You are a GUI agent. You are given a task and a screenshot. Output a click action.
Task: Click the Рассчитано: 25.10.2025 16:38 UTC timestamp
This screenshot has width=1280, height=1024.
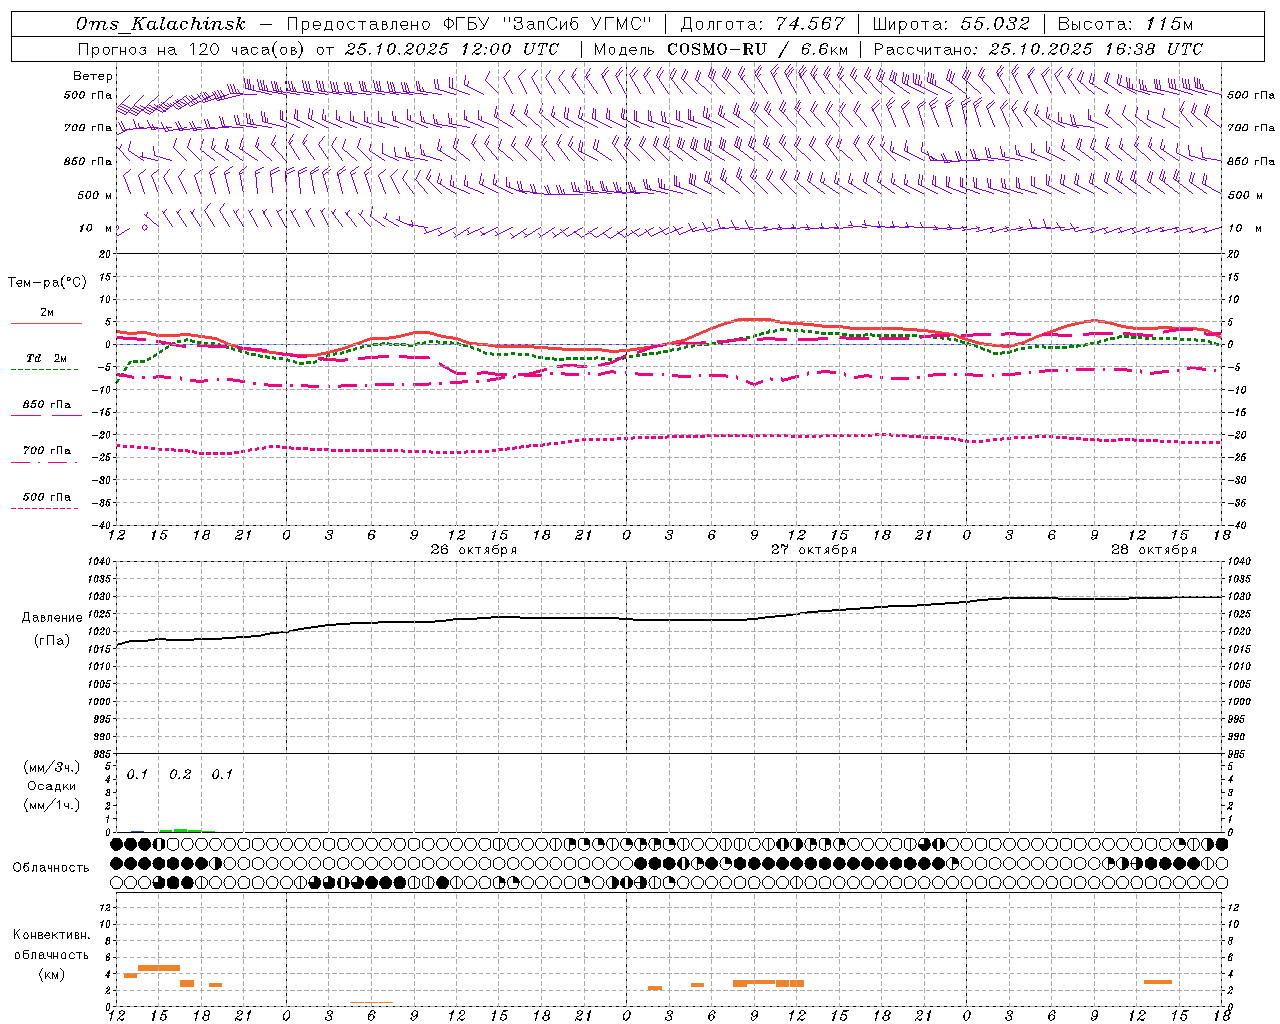click(1038, 49)
